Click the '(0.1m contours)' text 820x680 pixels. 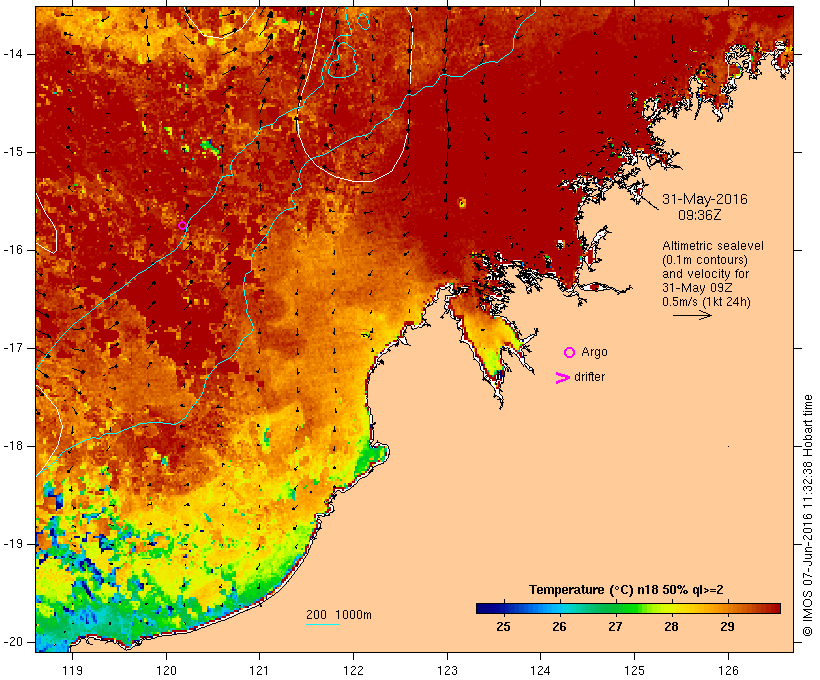705,260
